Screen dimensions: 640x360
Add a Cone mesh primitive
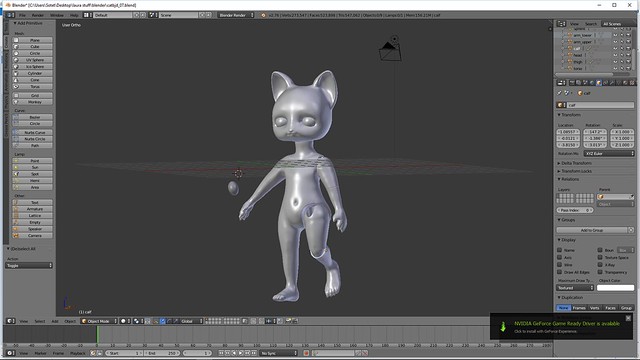(x=32, y=80)
